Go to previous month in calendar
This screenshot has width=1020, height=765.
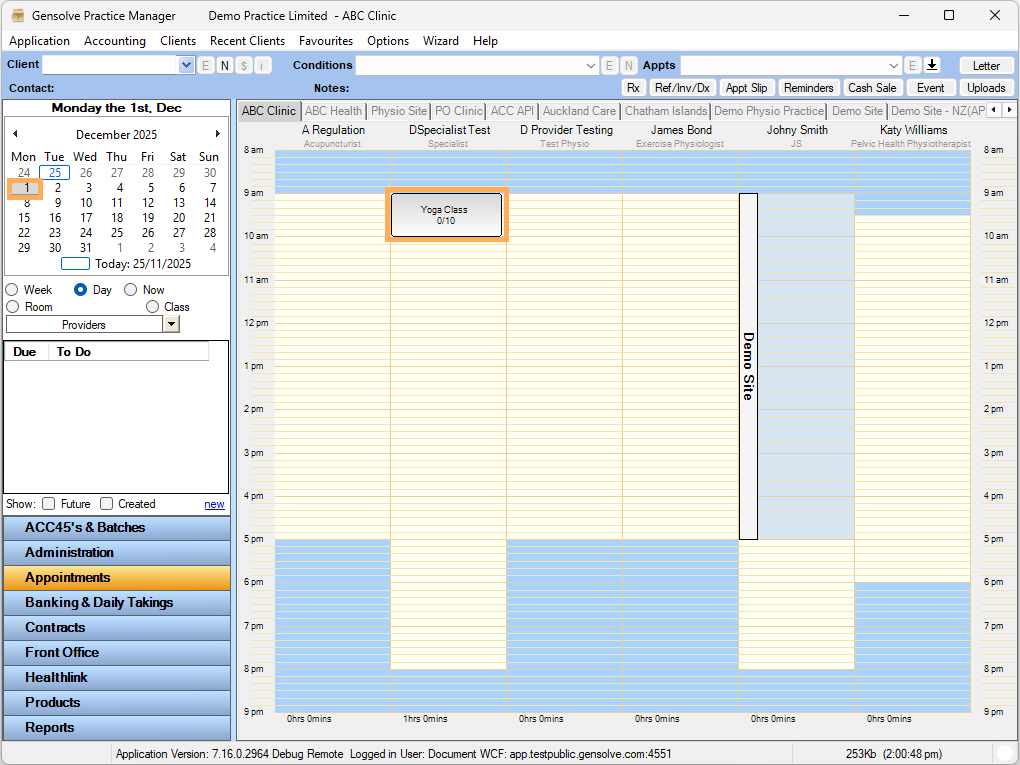point(15,134)
